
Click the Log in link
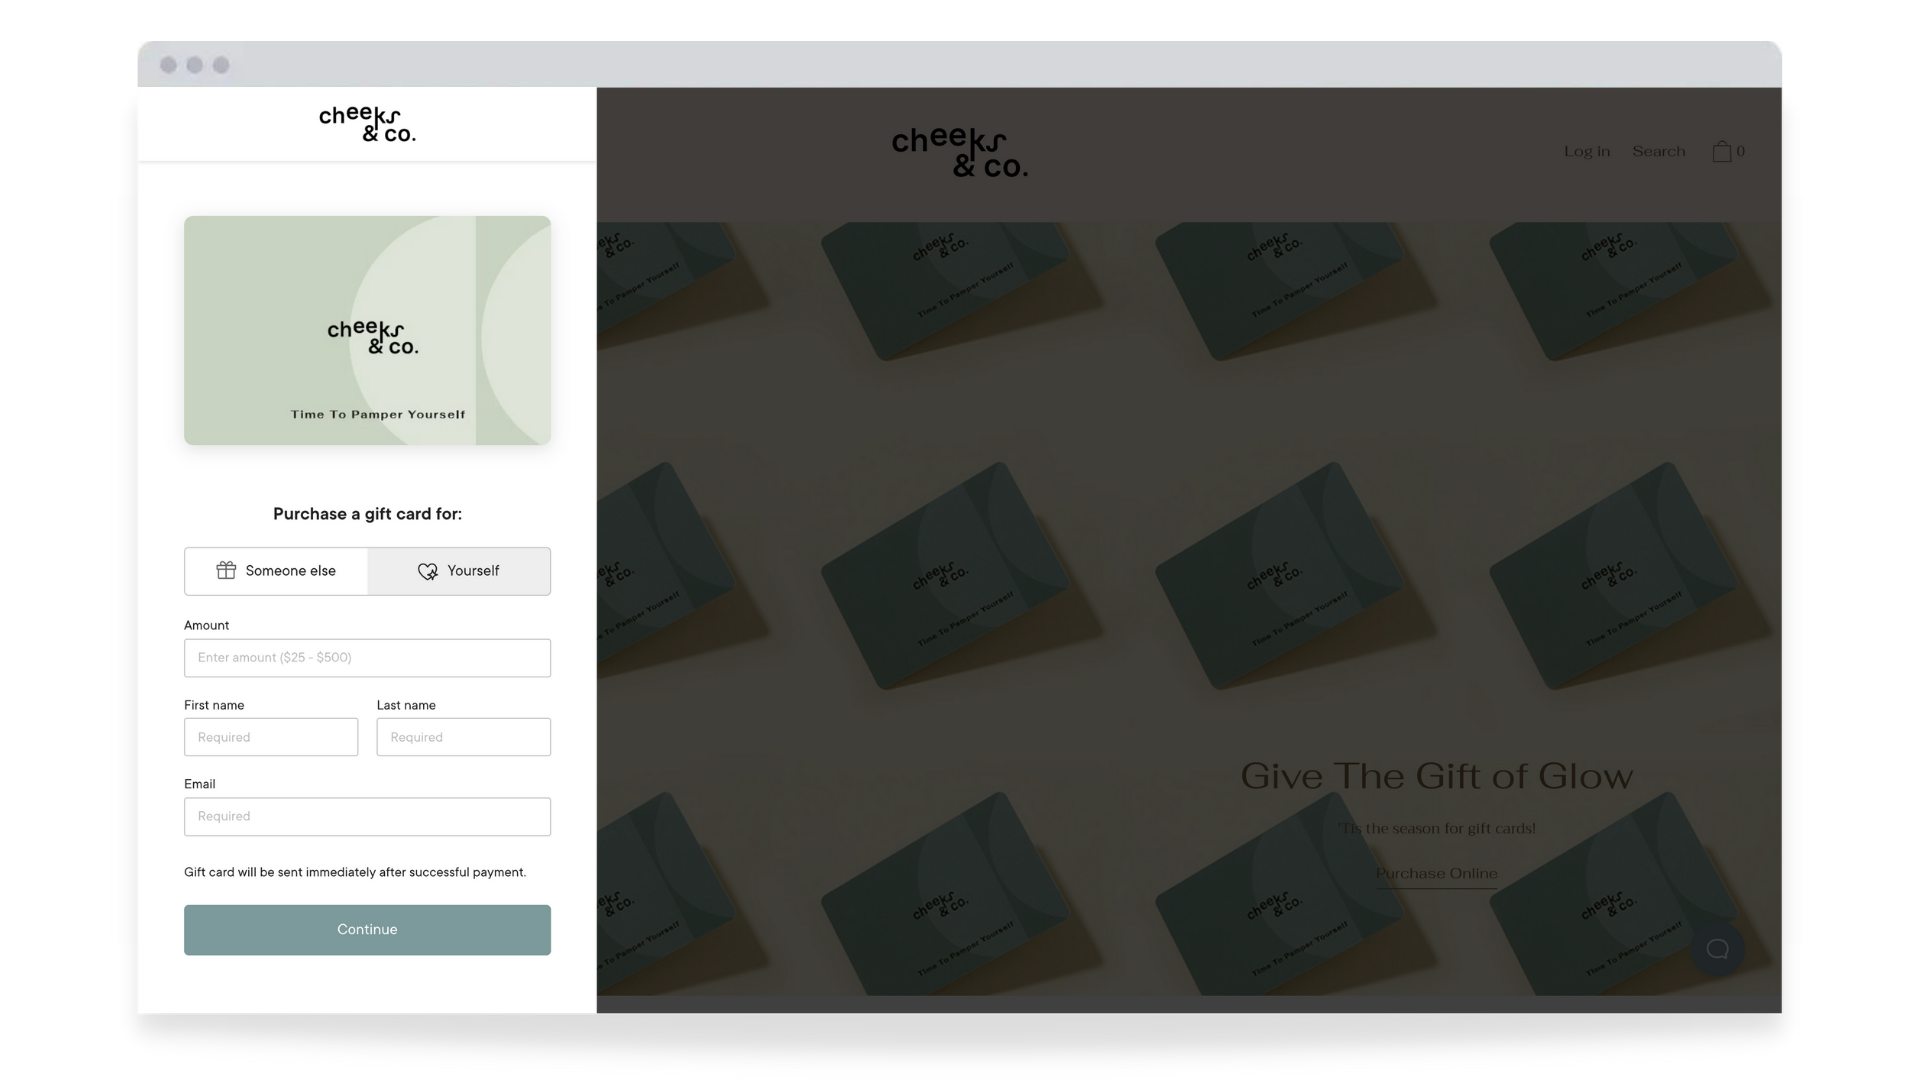(x=1586, y=151)
